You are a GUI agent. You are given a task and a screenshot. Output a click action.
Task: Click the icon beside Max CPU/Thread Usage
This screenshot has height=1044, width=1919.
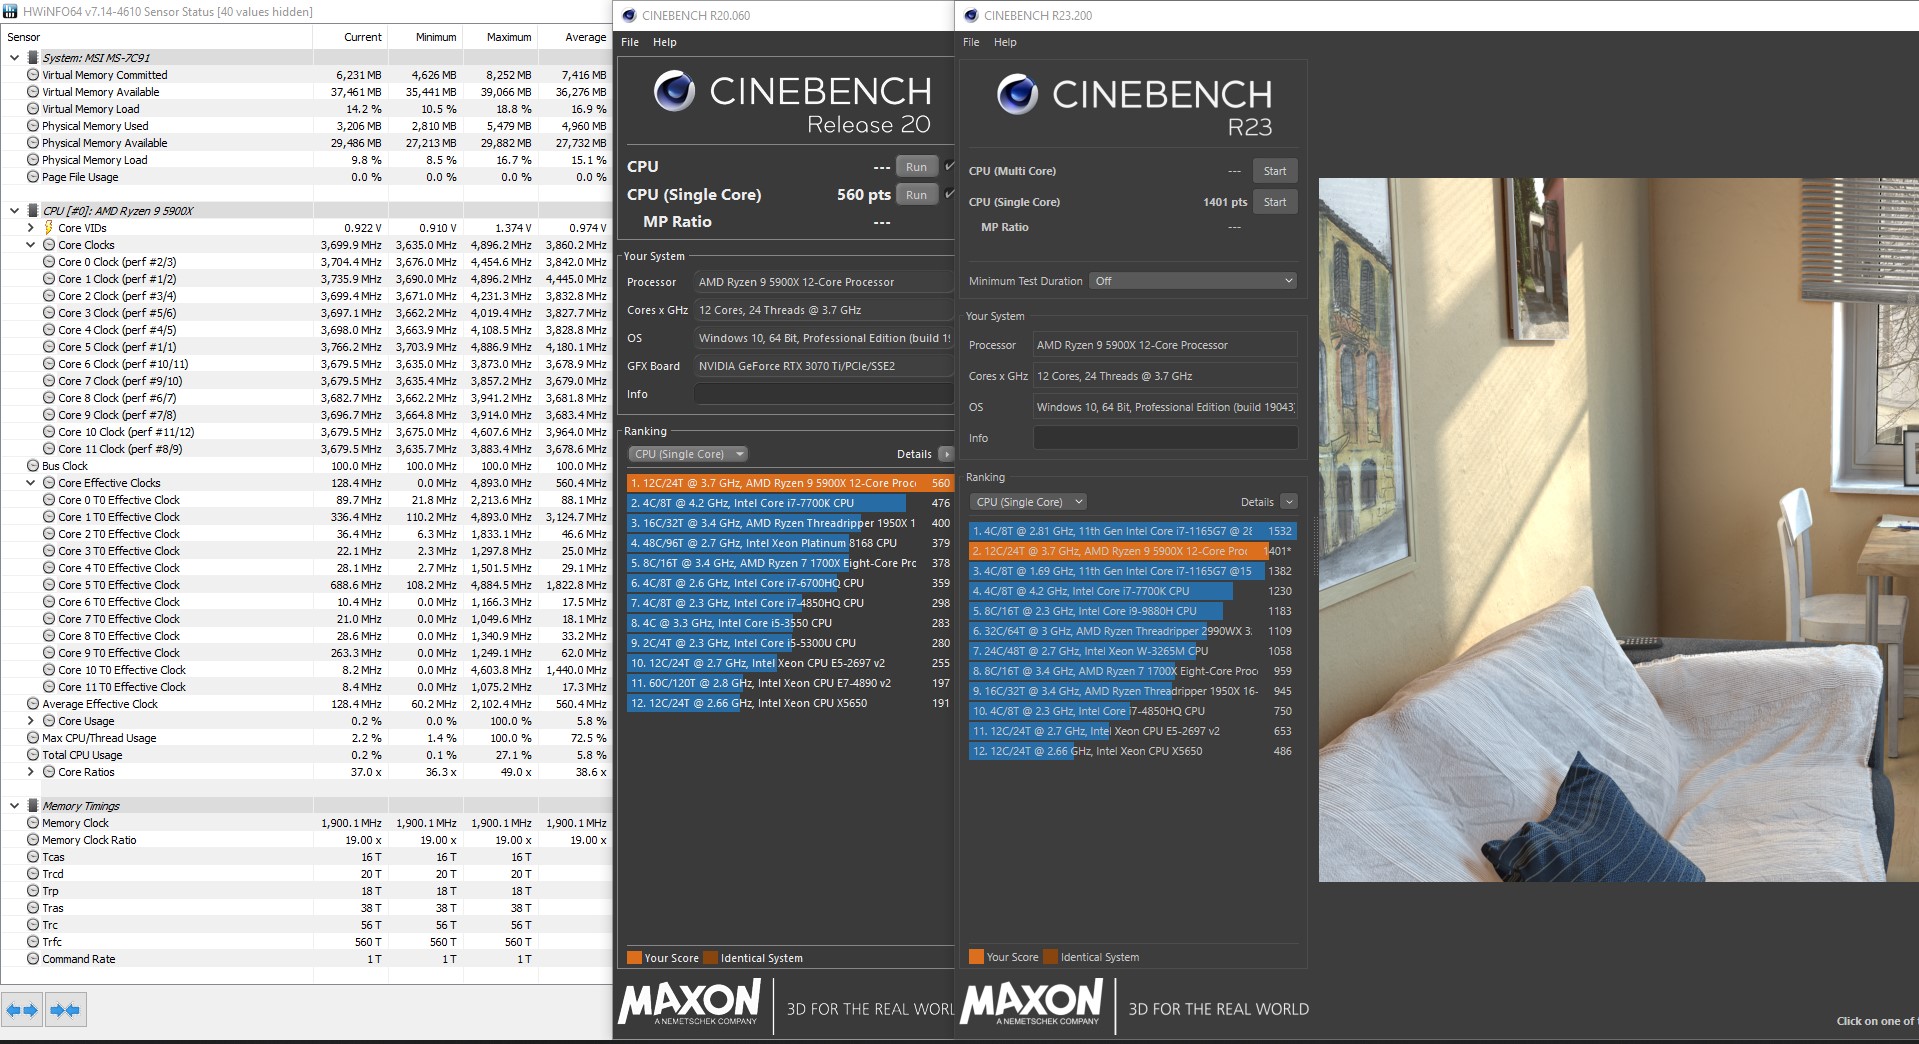[33, 738]
